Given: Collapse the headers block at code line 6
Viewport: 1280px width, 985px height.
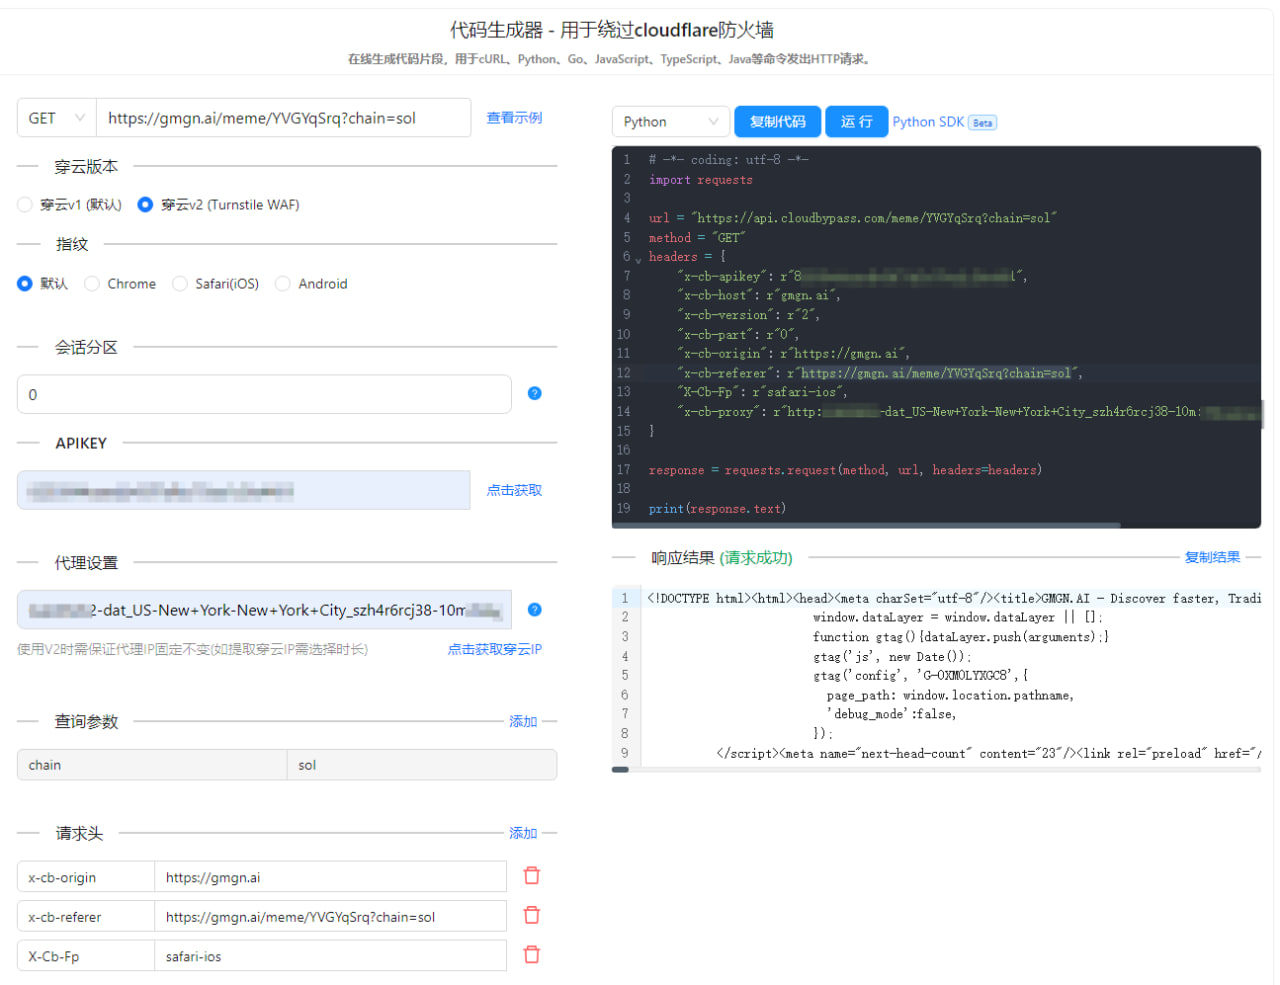Looking at the screenshot, I should [x=638, y=259].
